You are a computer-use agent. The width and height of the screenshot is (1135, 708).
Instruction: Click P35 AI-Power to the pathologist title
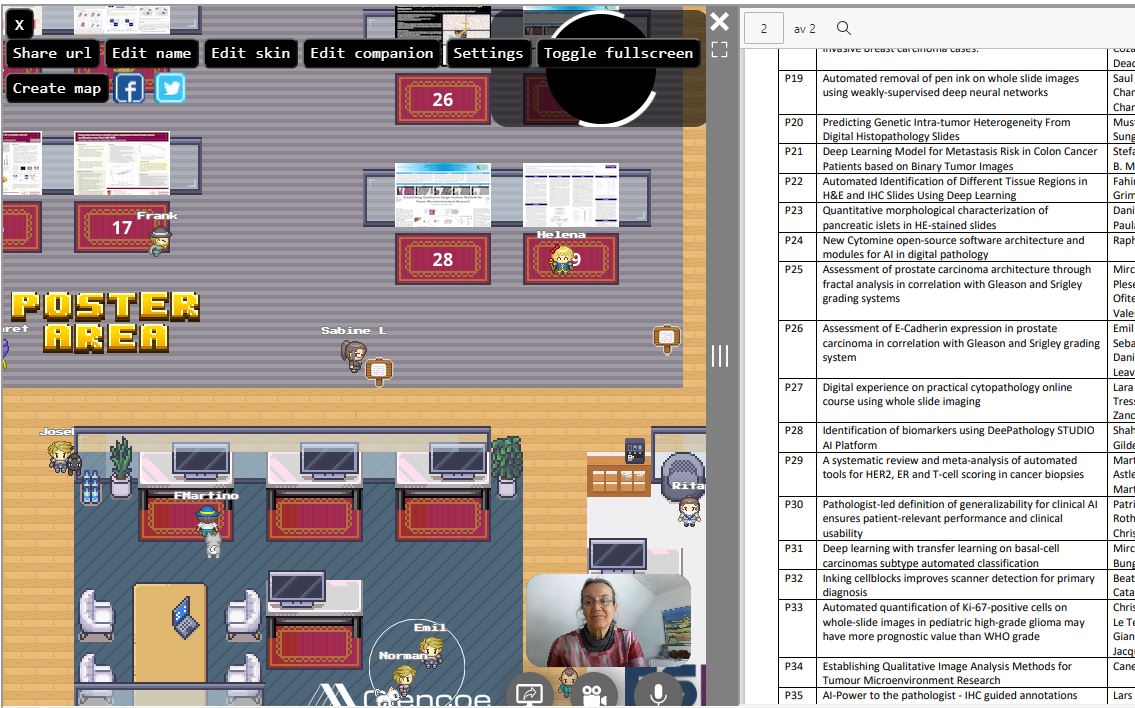coord(950,696)
